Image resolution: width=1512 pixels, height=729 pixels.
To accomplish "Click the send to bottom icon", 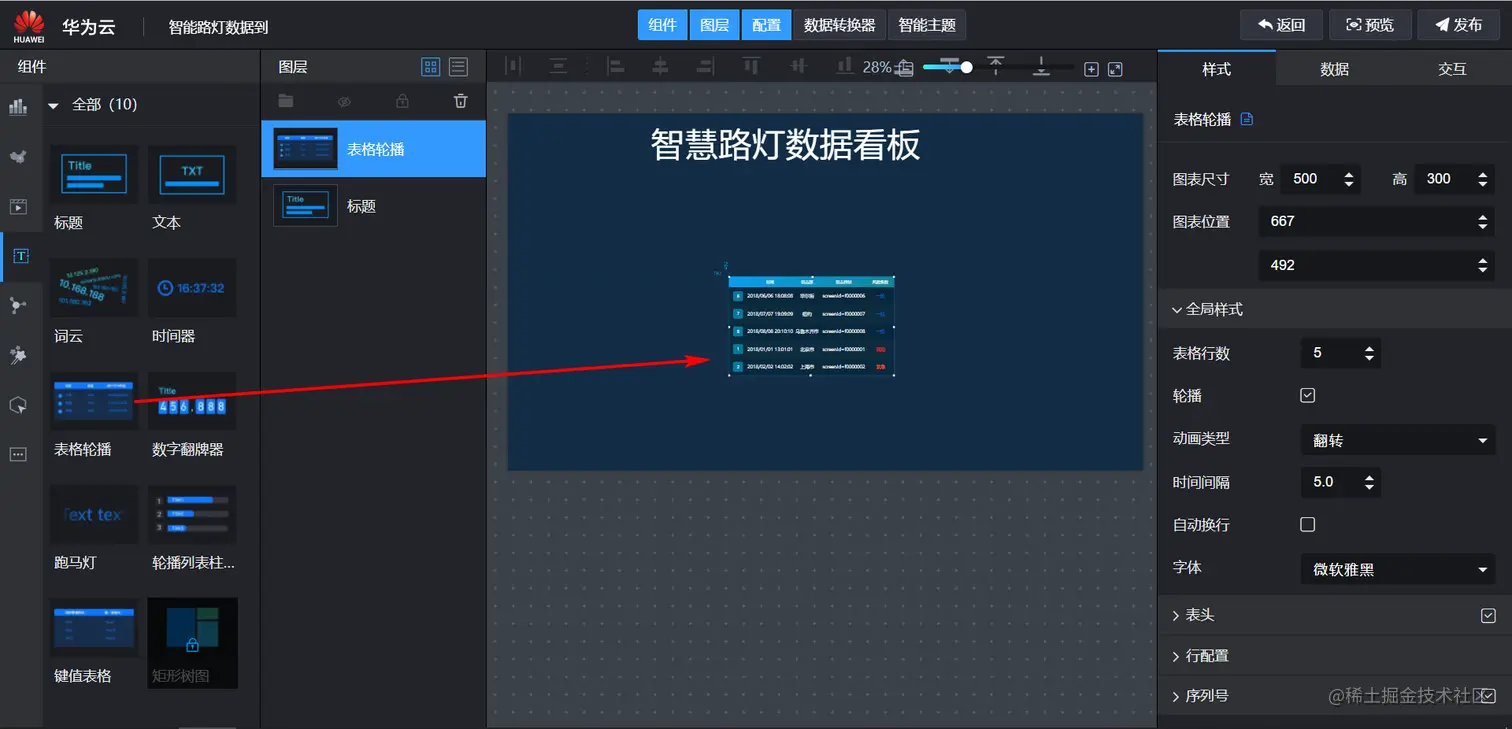I will [1041, 67].
